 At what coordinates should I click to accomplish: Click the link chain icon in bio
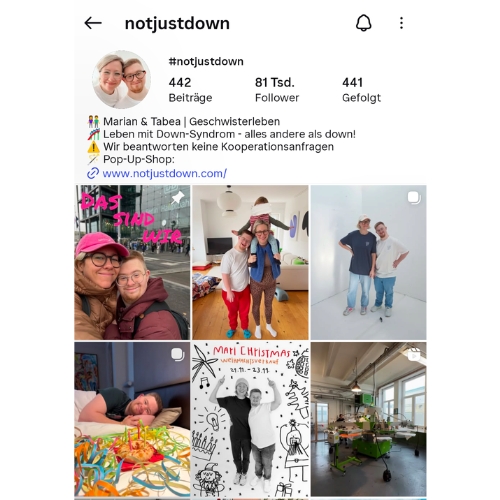pyautogui.click(x=93, y=173)
